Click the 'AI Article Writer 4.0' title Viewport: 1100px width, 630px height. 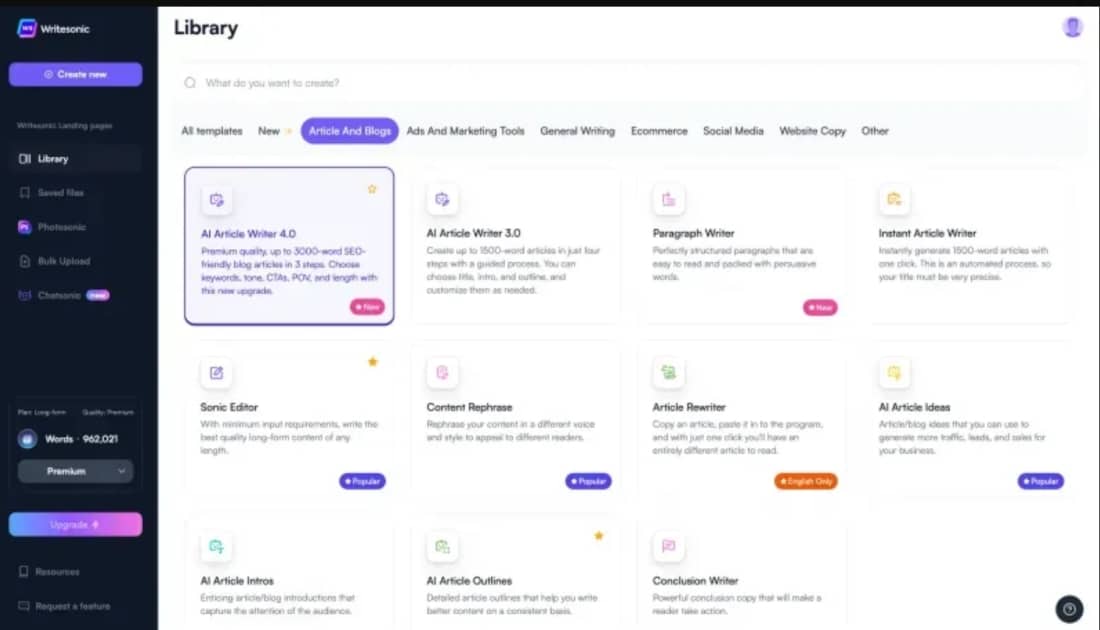[x=248, y=234]
